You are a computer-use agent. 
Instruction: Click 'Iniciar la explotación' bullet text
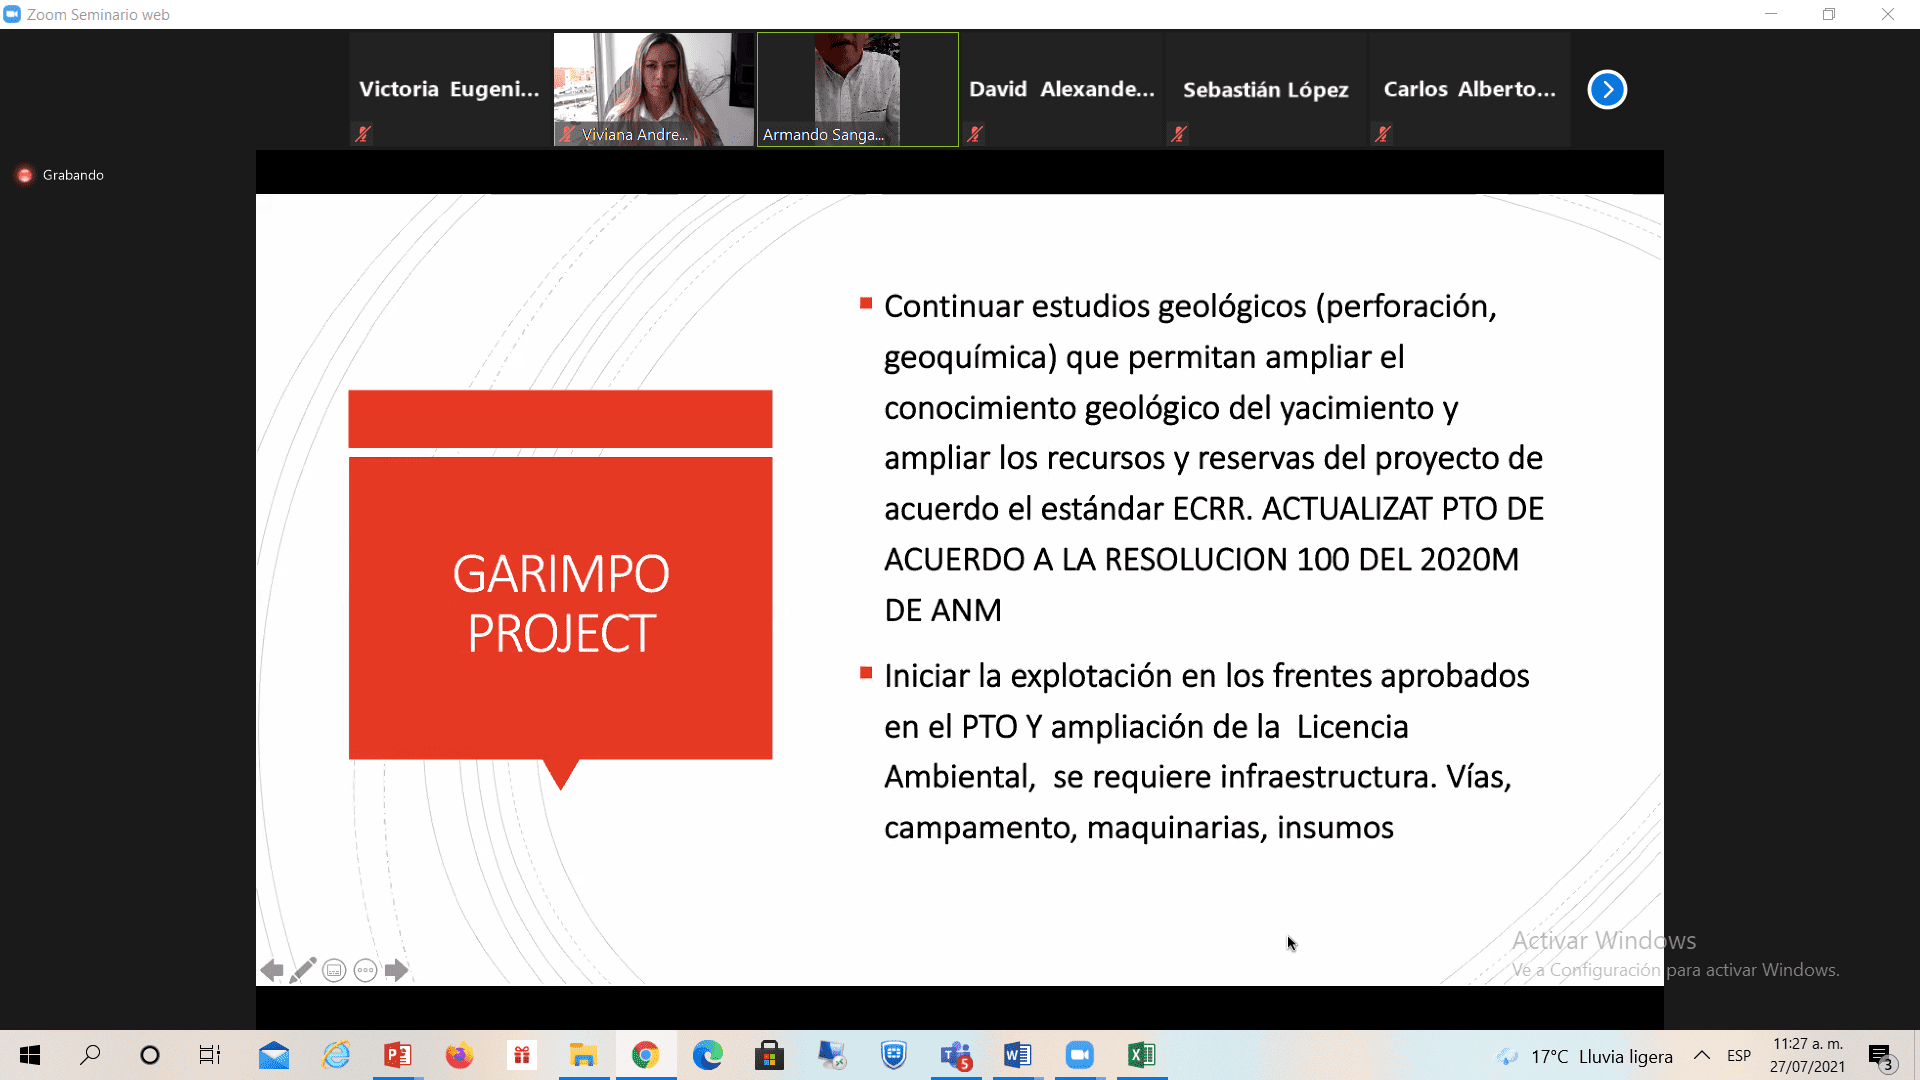[1207, 752]
